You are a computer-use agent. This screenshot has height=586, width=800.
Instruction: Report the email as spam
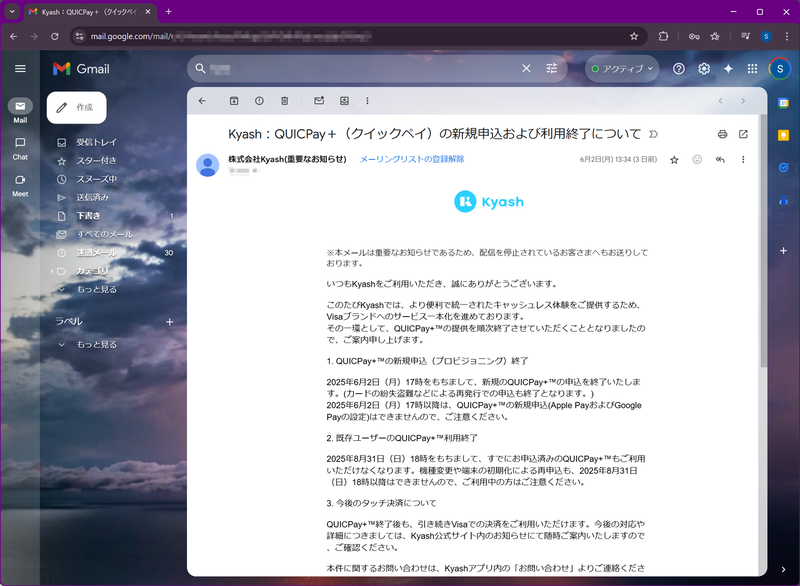coord(258,101)
